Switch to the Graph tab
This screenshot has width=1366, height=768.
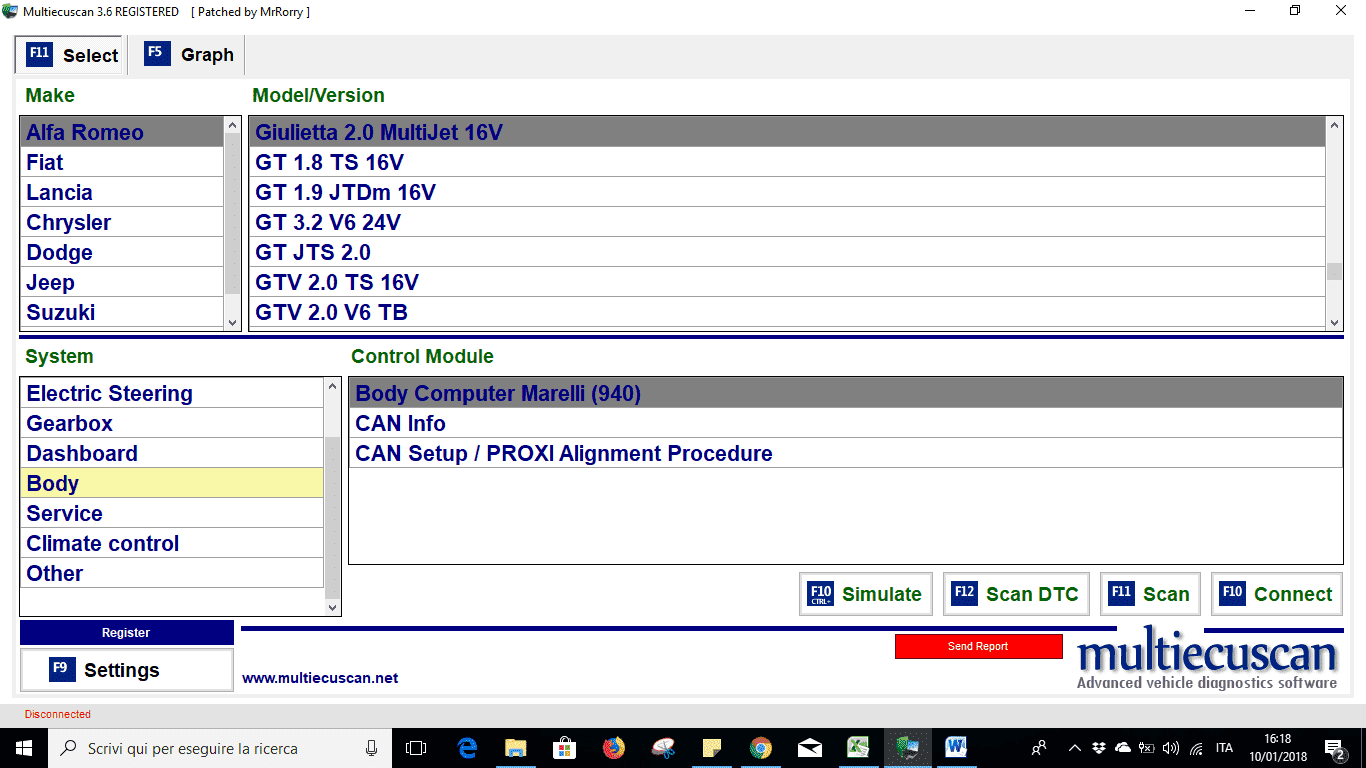tap(190, 55)
